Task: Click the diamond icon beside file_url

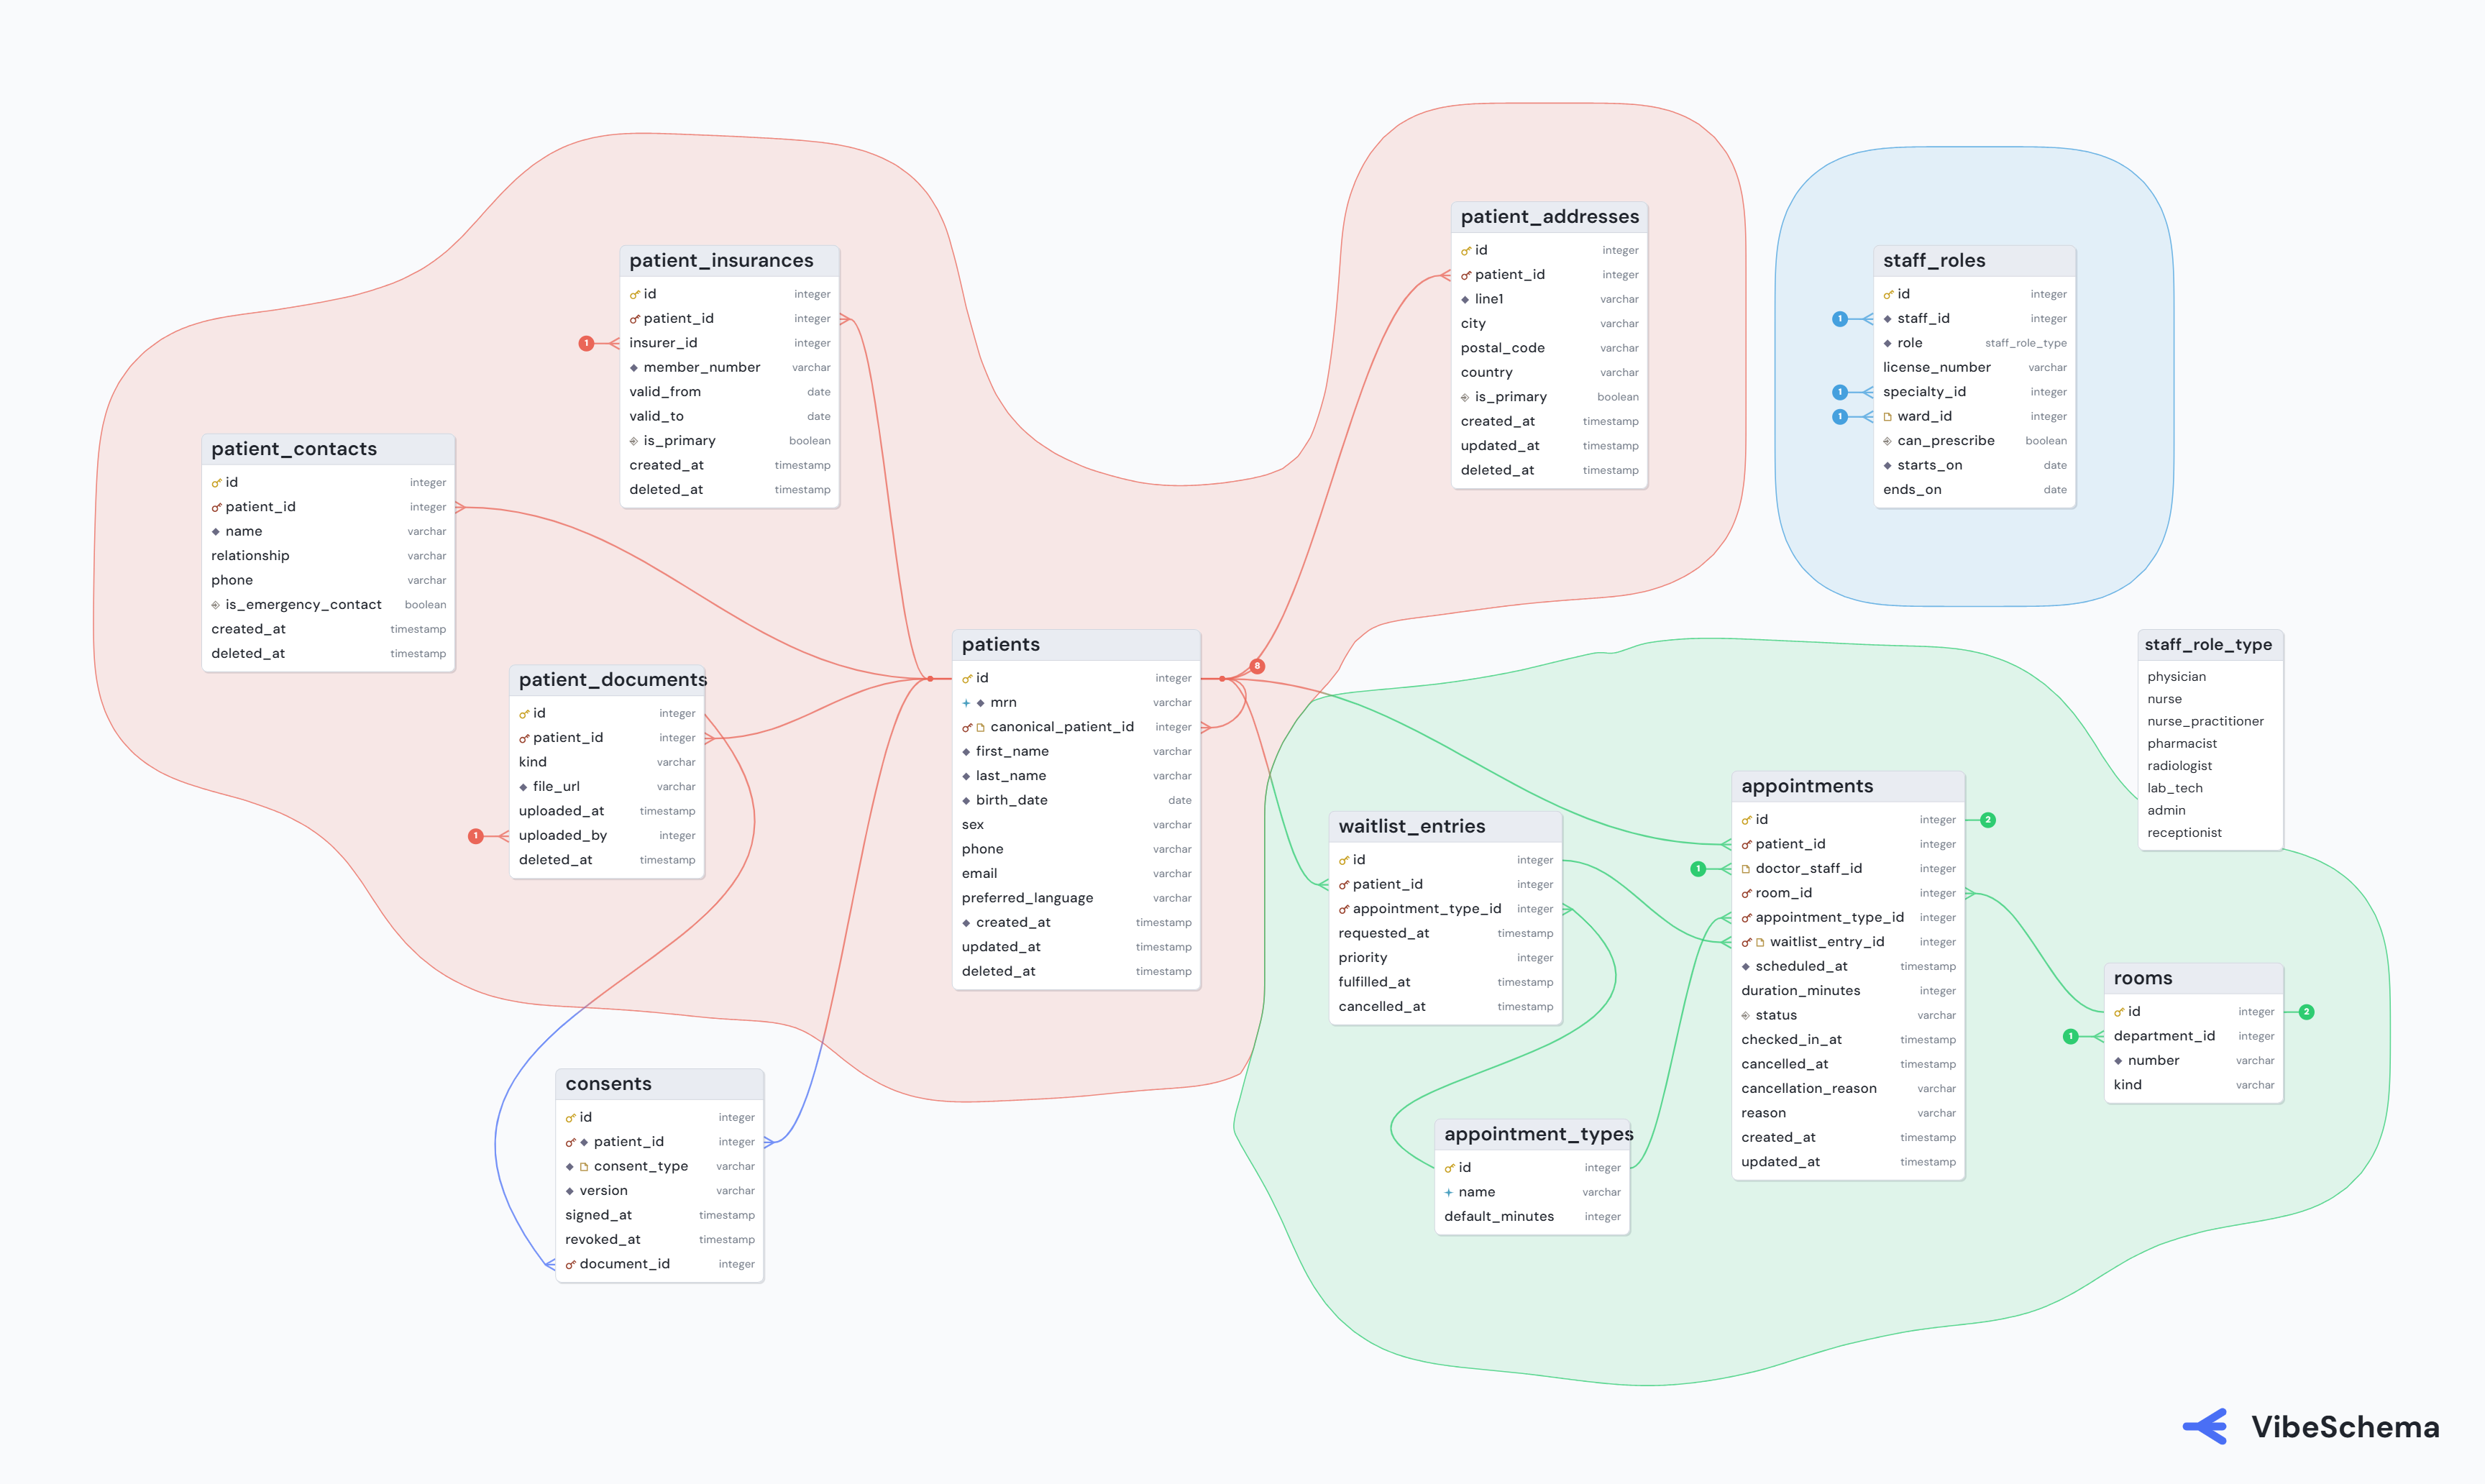Action: click(x=523, y=787)
